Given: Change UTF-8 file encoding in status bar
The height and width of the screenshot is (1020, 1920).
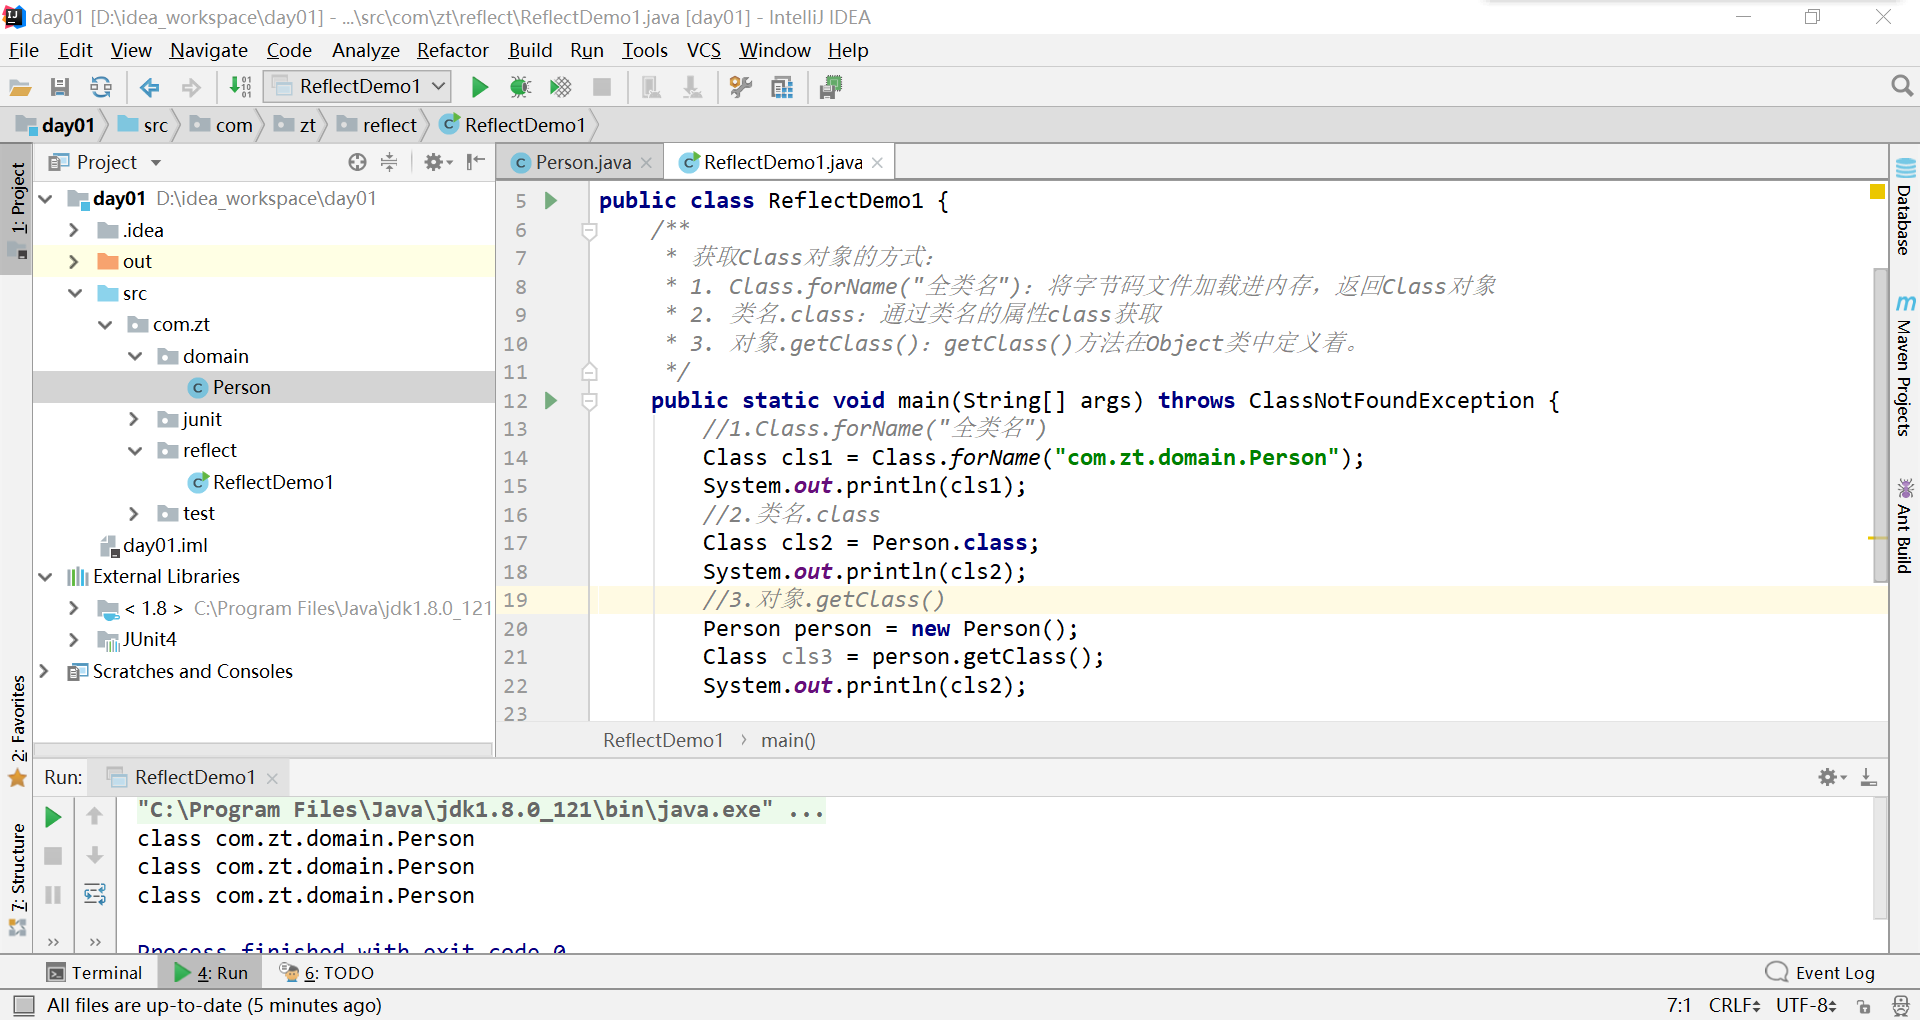Looking at the screenshot, I should click(1806, 1005).
